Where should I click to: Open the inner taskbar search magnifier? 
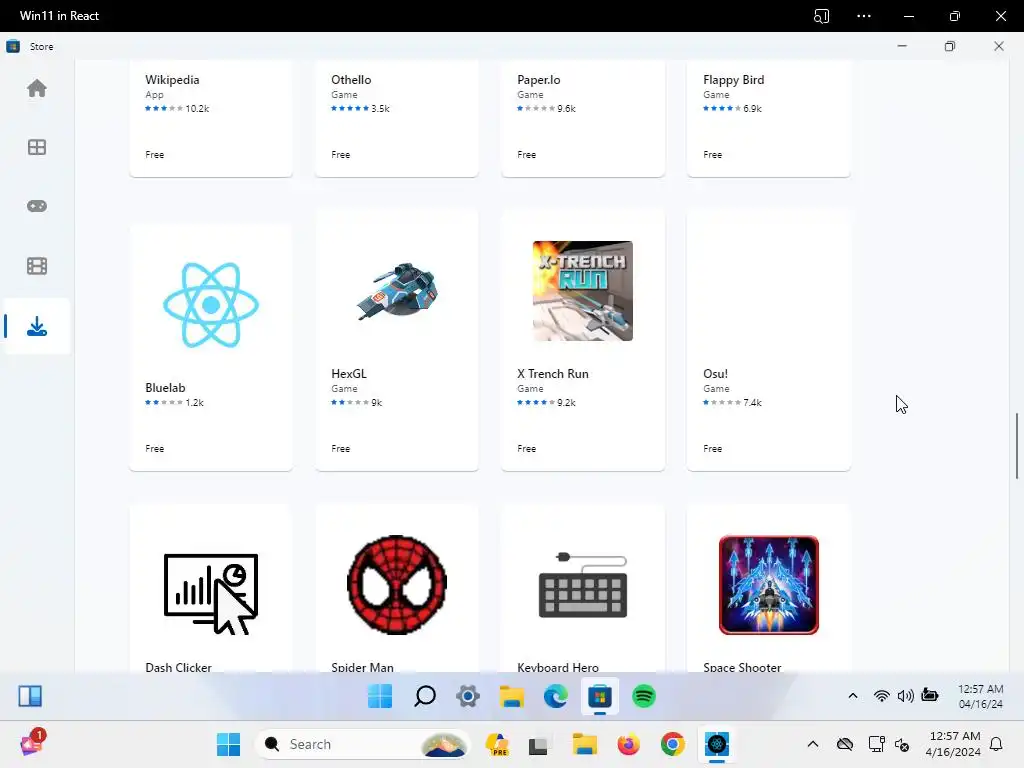(424, 696)
